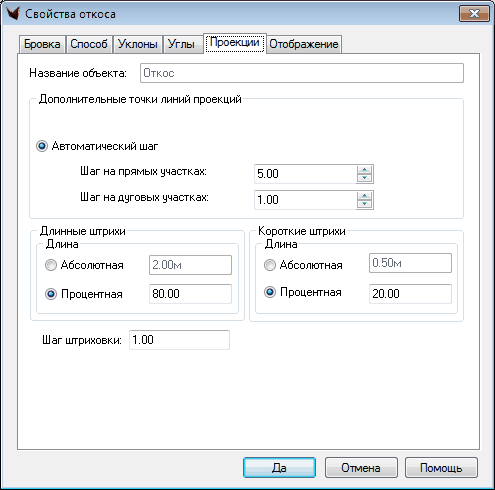This screenshot has height=490, width=495.
Task: Choose Процентная length for short strokes
Action: coord(270,292)
